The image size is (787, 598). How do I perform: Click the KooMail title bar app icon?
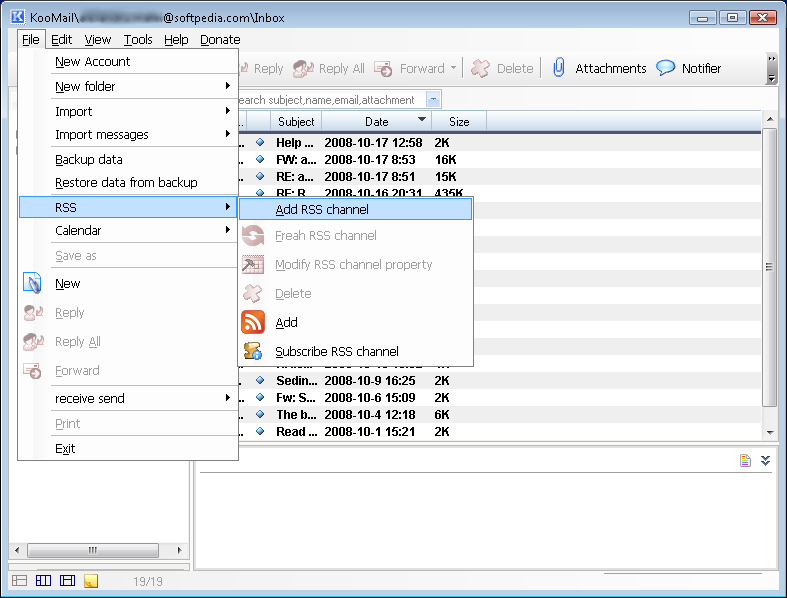[18, 17]
